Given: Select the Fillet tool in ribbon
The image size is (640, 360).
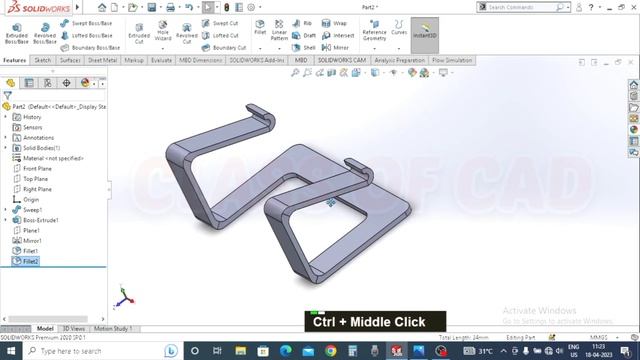Looking at the screenshot, I should click(x=260, y=27).
